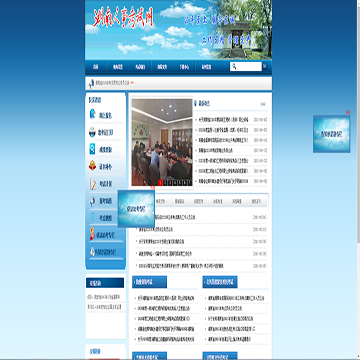The width and height of the screenshot is (360, 360).
Task: Click the small submit icon beside the search box
Action: (x=265, y=66)
